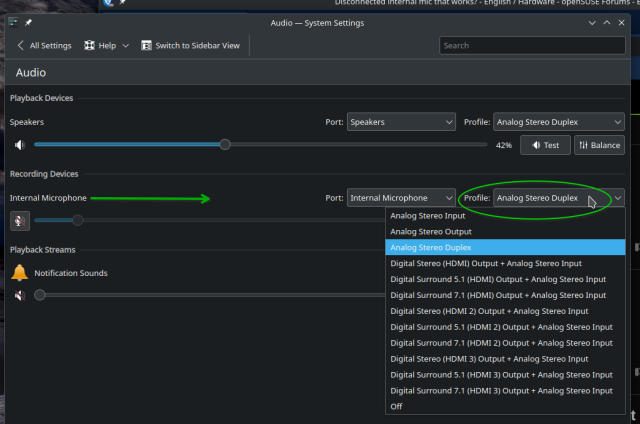Screen dimensions: 640x424
Task: Open the Speakers Port dropdown
Action: coord(402,122)
